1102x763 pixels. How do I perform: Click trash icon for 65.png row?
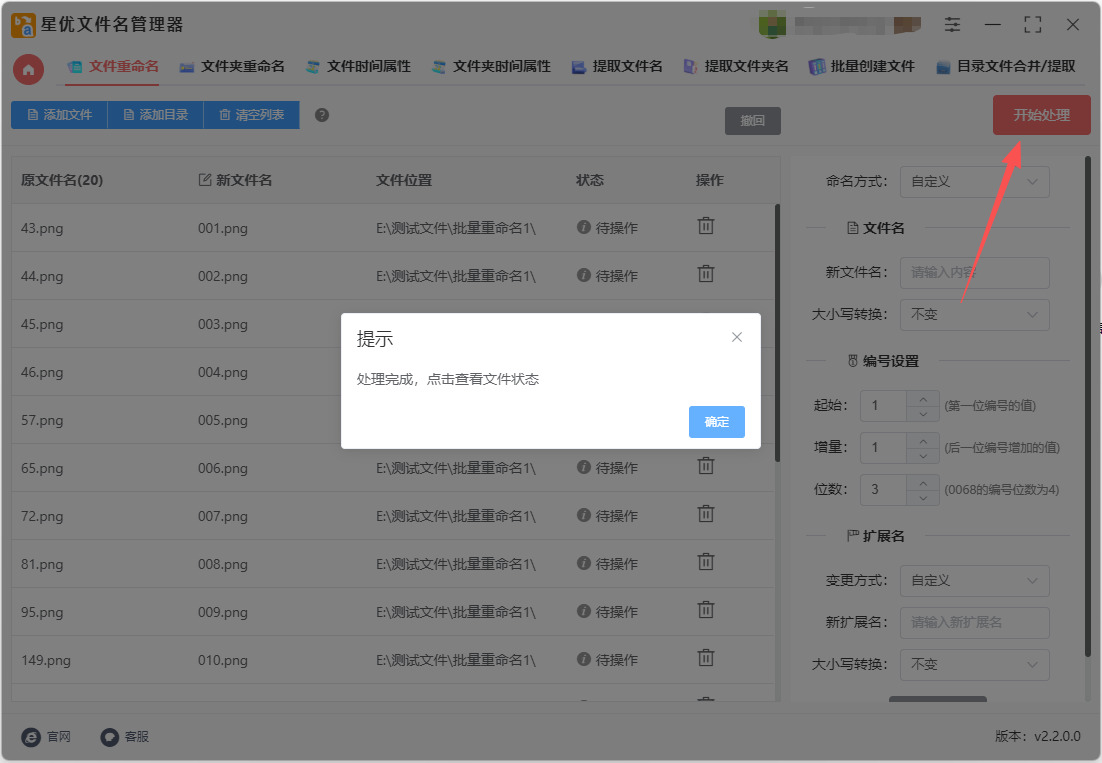(706, 466)
